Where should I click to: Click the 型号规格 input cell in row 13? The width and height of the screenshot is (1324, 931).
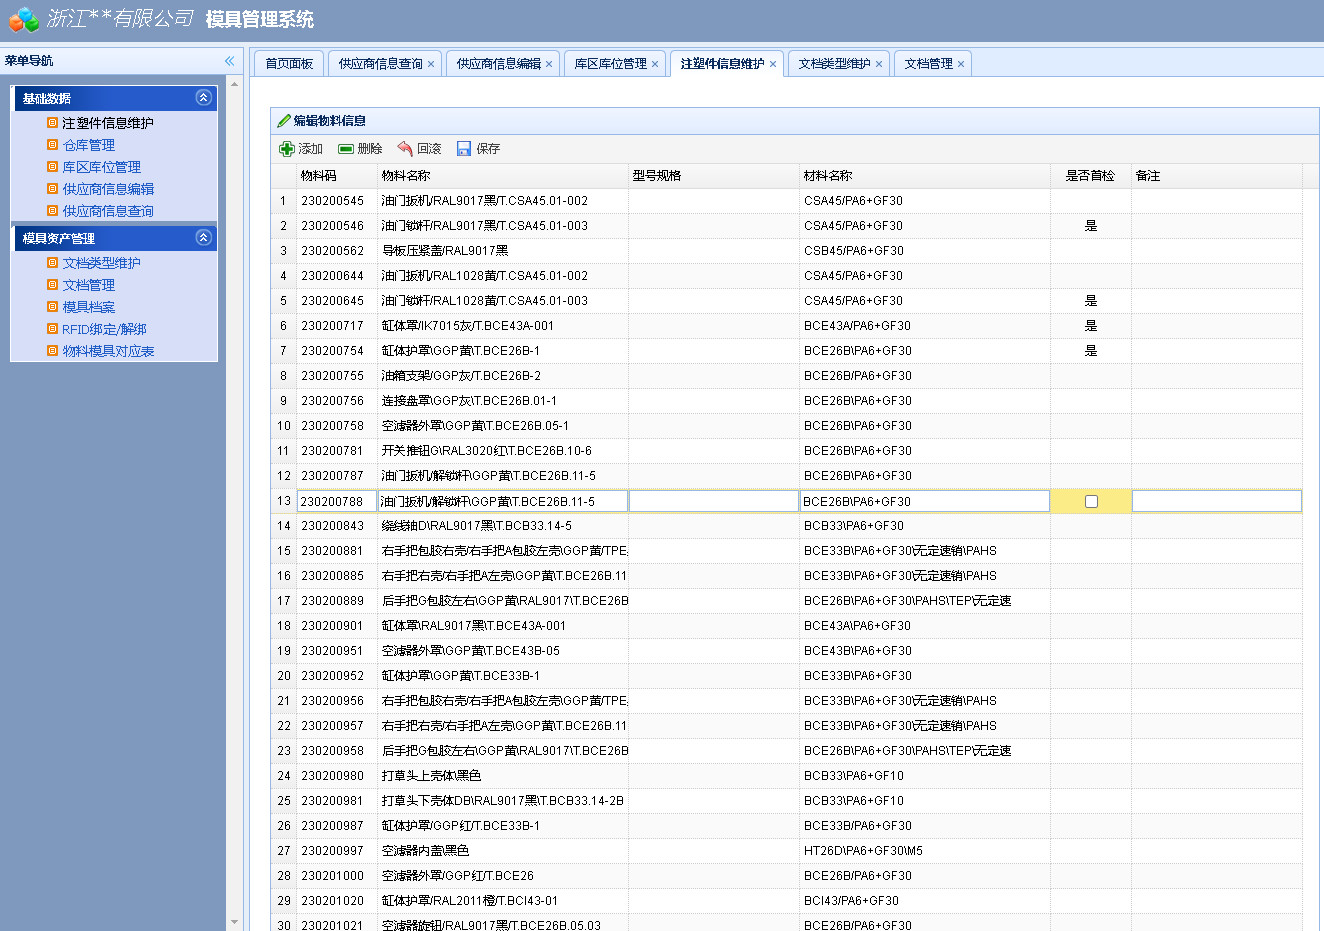click(713, 501)
